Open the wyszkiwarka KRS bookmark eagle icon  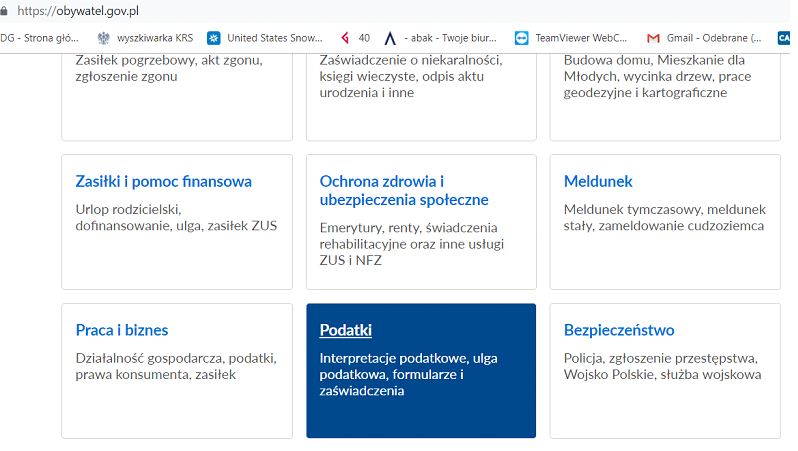[104, 38]
